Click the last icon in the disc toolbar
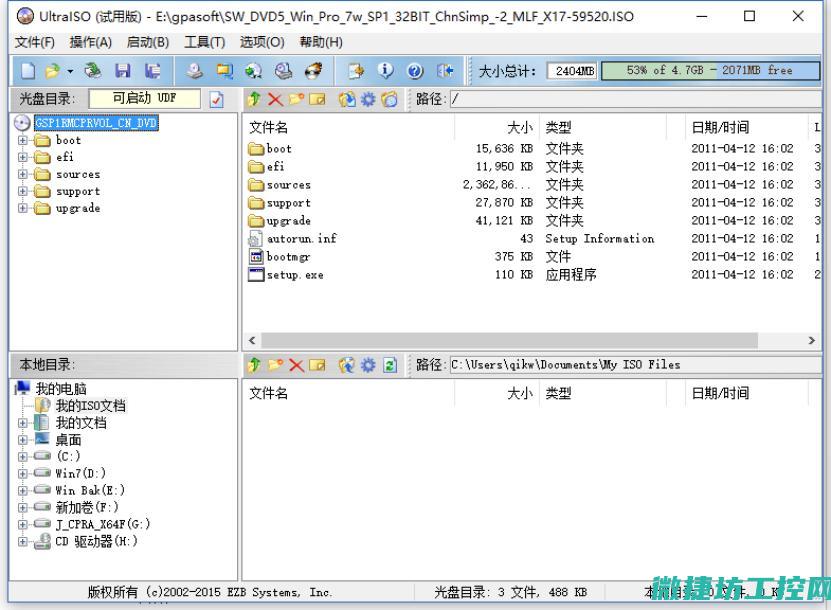Image resolution: width=831 pixels, height=610 pixels. pos(389,99)
